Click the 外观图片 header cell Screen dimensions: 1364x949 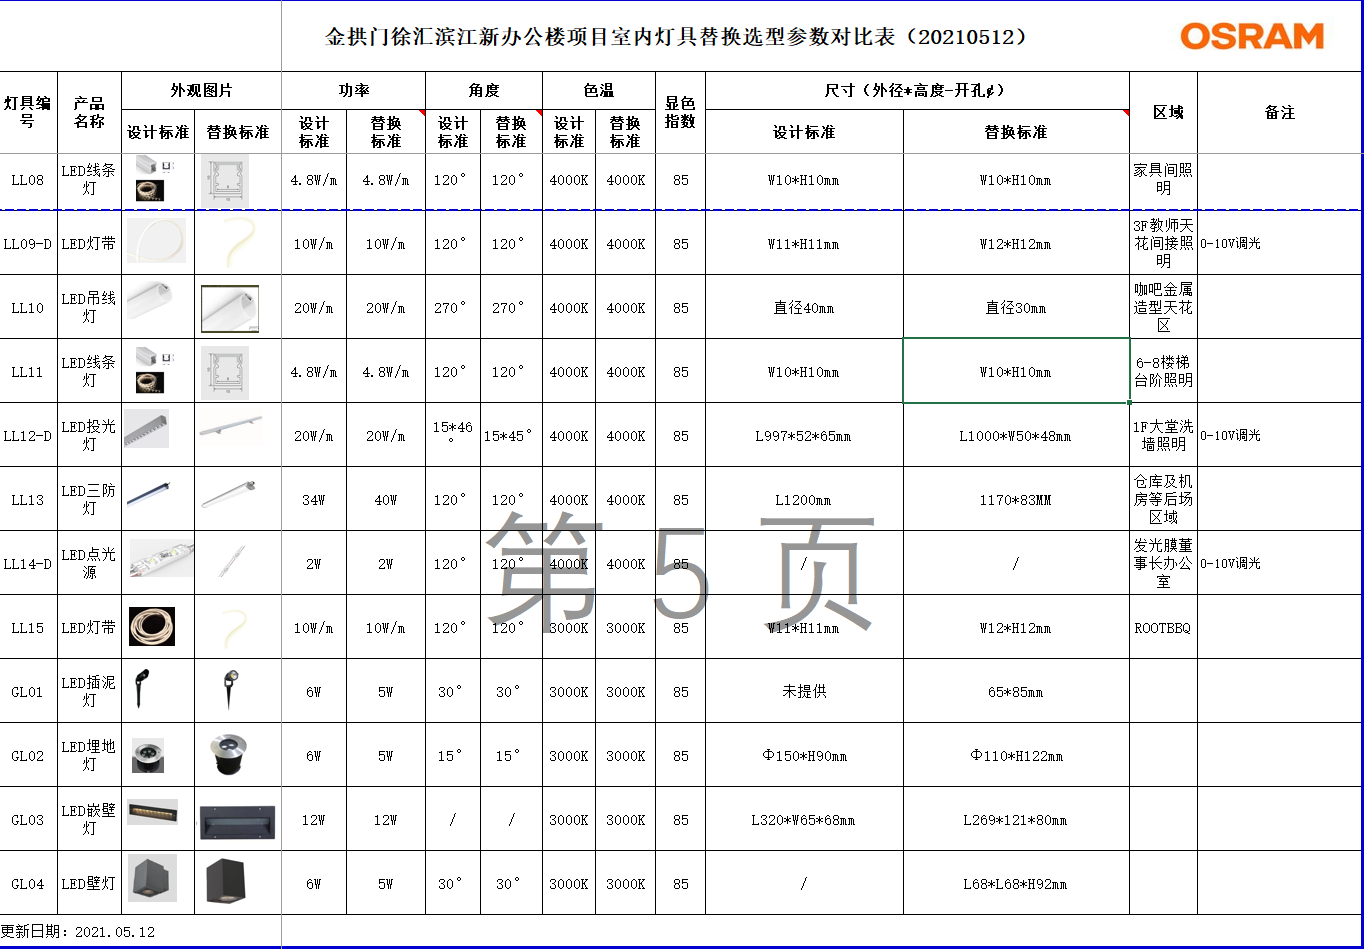pos(201,90)
